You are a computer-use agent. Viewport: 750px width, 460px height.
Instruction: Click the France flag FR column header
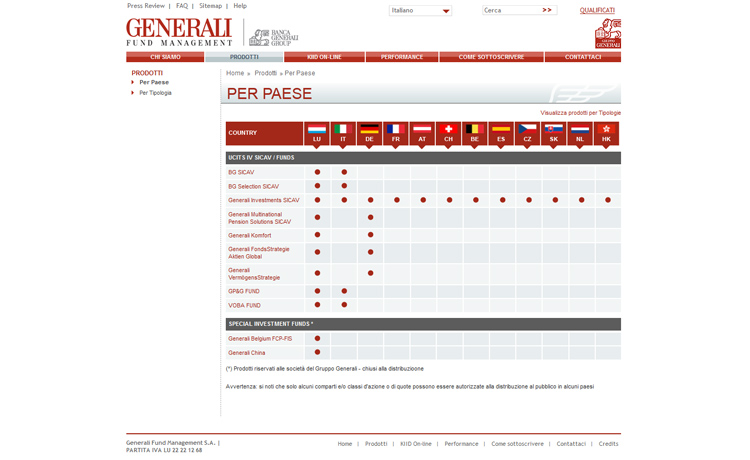pyautogui.click(x=396, y=133)
